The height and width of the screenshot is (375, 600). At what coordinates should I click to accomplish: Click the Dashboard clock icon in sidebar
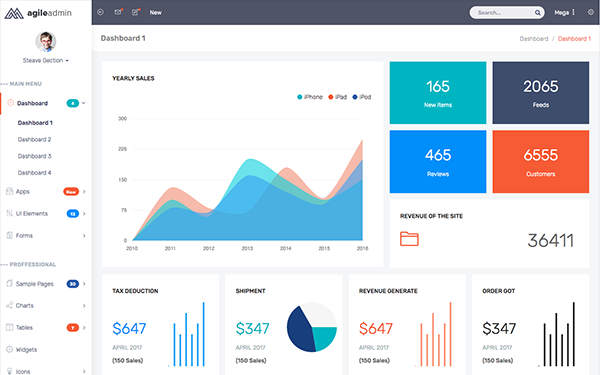pyautogui.click(x=11, y=103)
